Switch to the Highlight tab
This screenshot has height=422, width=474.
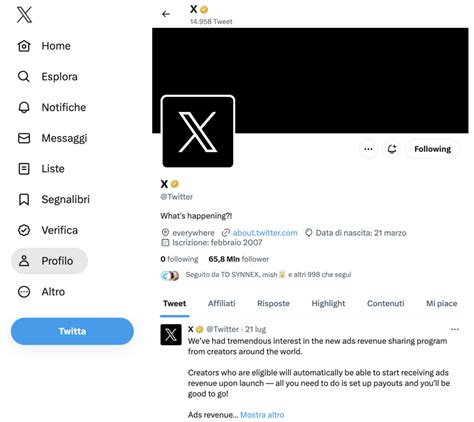pos(328,303)
